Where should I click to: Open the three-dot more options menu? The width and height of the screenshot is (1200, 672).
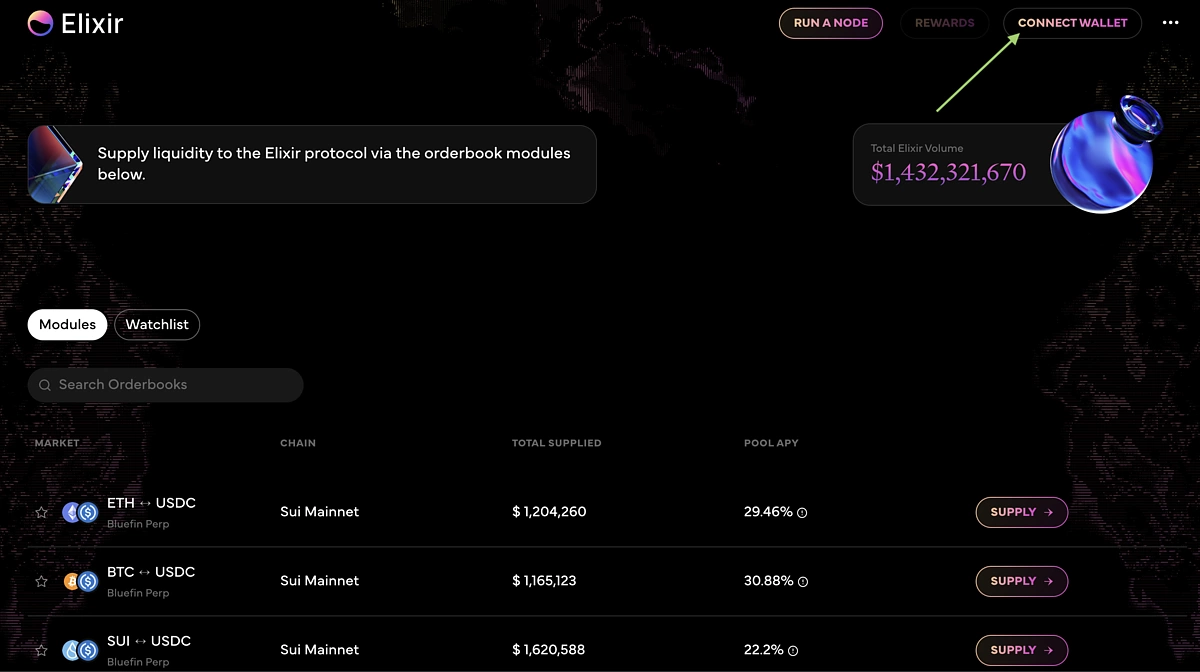point(1171,23)
